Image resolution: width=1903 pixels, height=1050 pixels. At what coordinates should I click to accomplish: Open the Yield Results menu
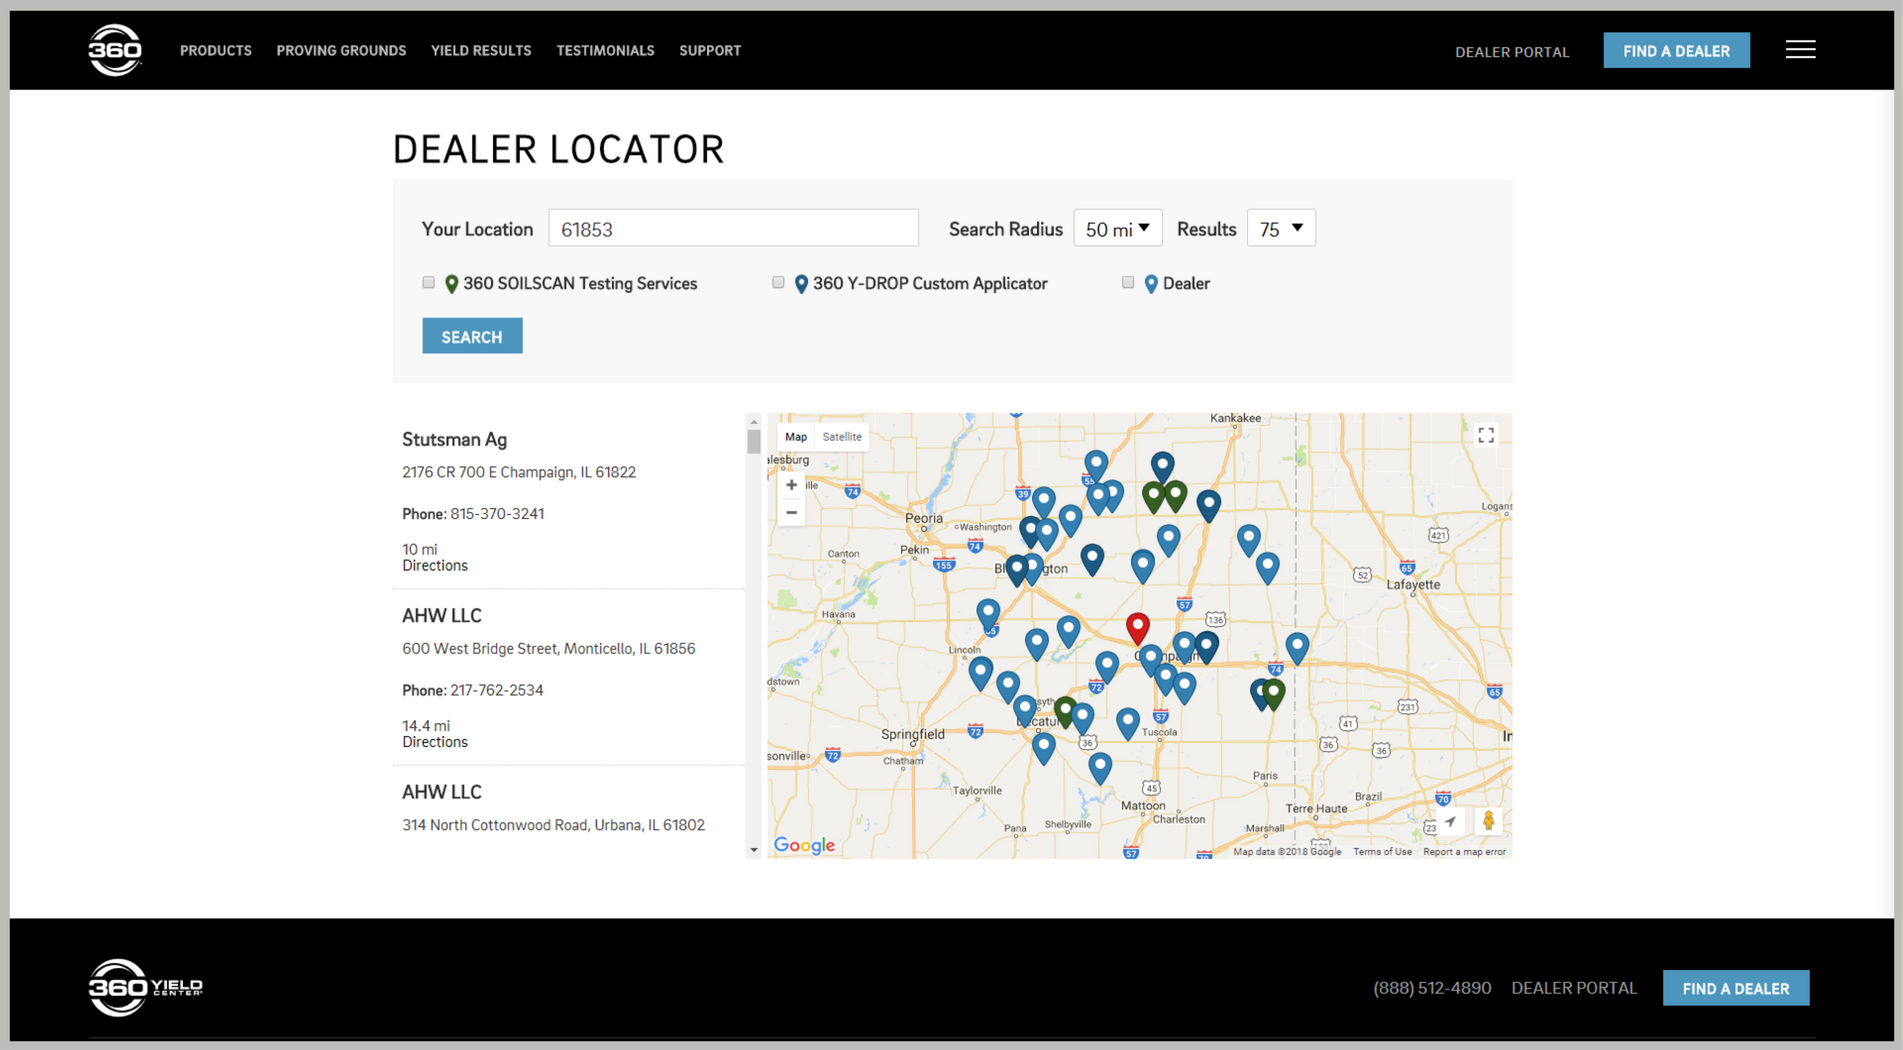[481, 50]
